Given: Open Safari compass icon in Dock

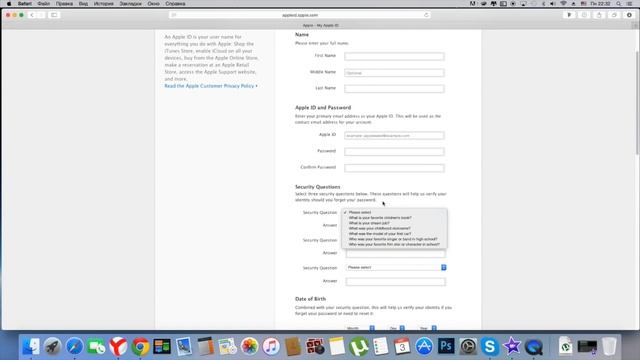Looking at the screenshot, I should [x=74, y=347].
